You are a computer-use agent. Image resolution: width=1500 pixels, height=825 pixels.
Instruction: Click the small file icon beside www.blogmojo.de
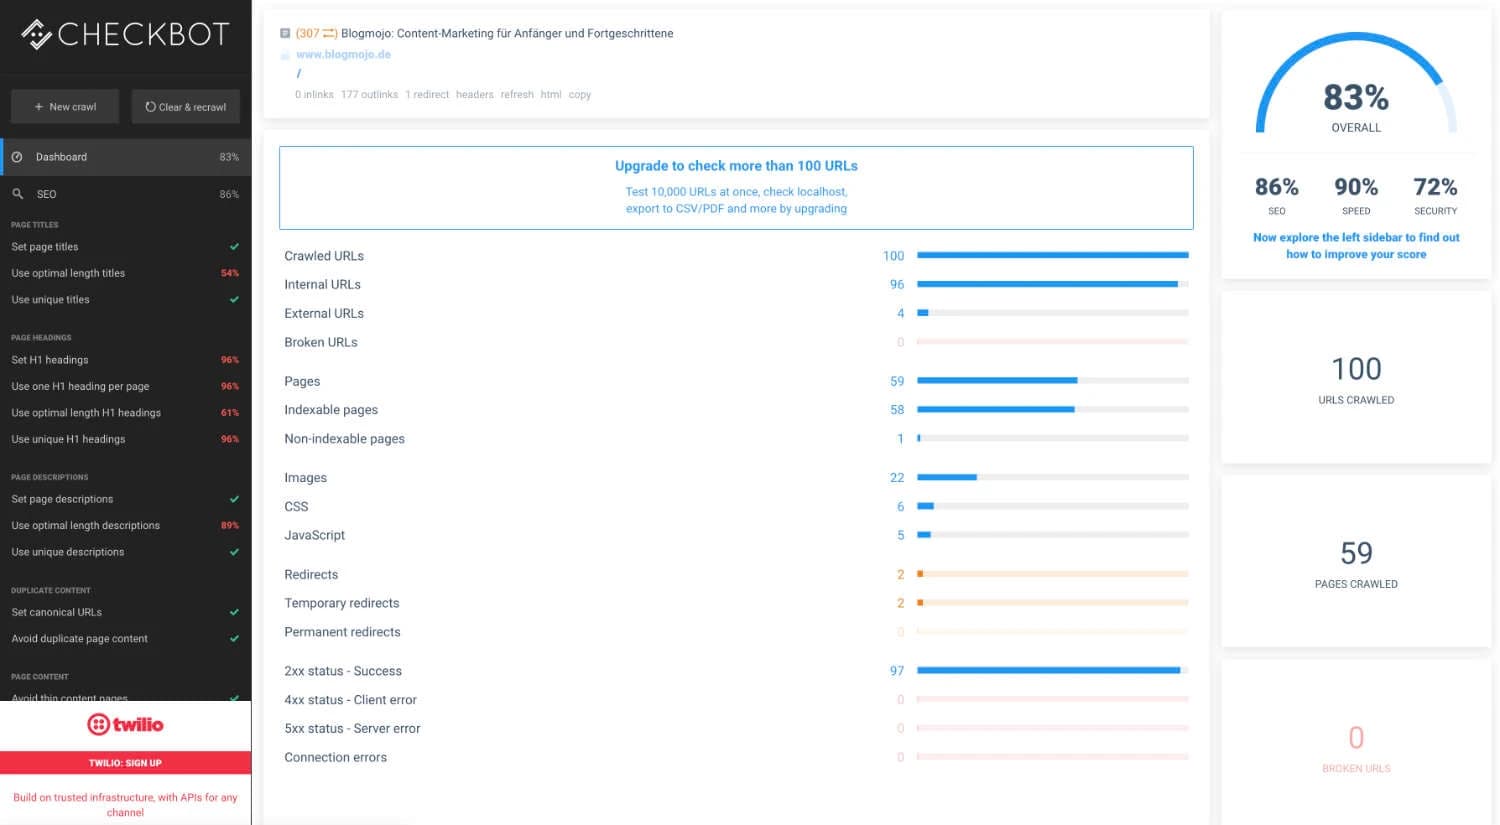point(285,55)
